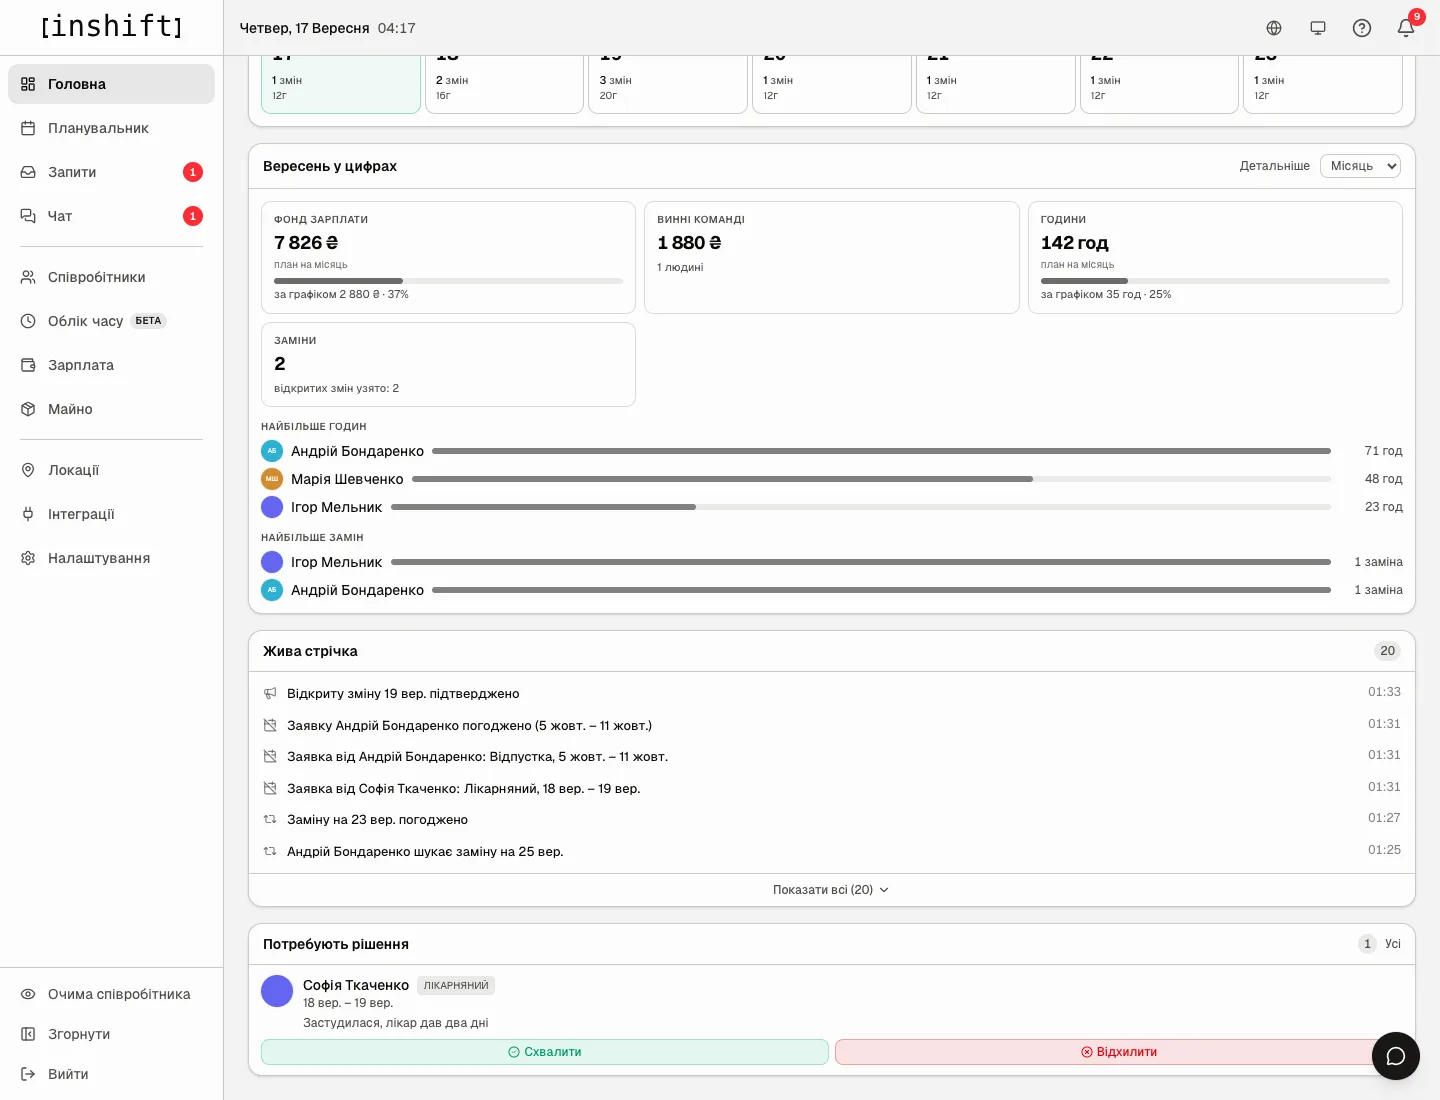Click Марія Шевченко avatar icon

[272, 479]
